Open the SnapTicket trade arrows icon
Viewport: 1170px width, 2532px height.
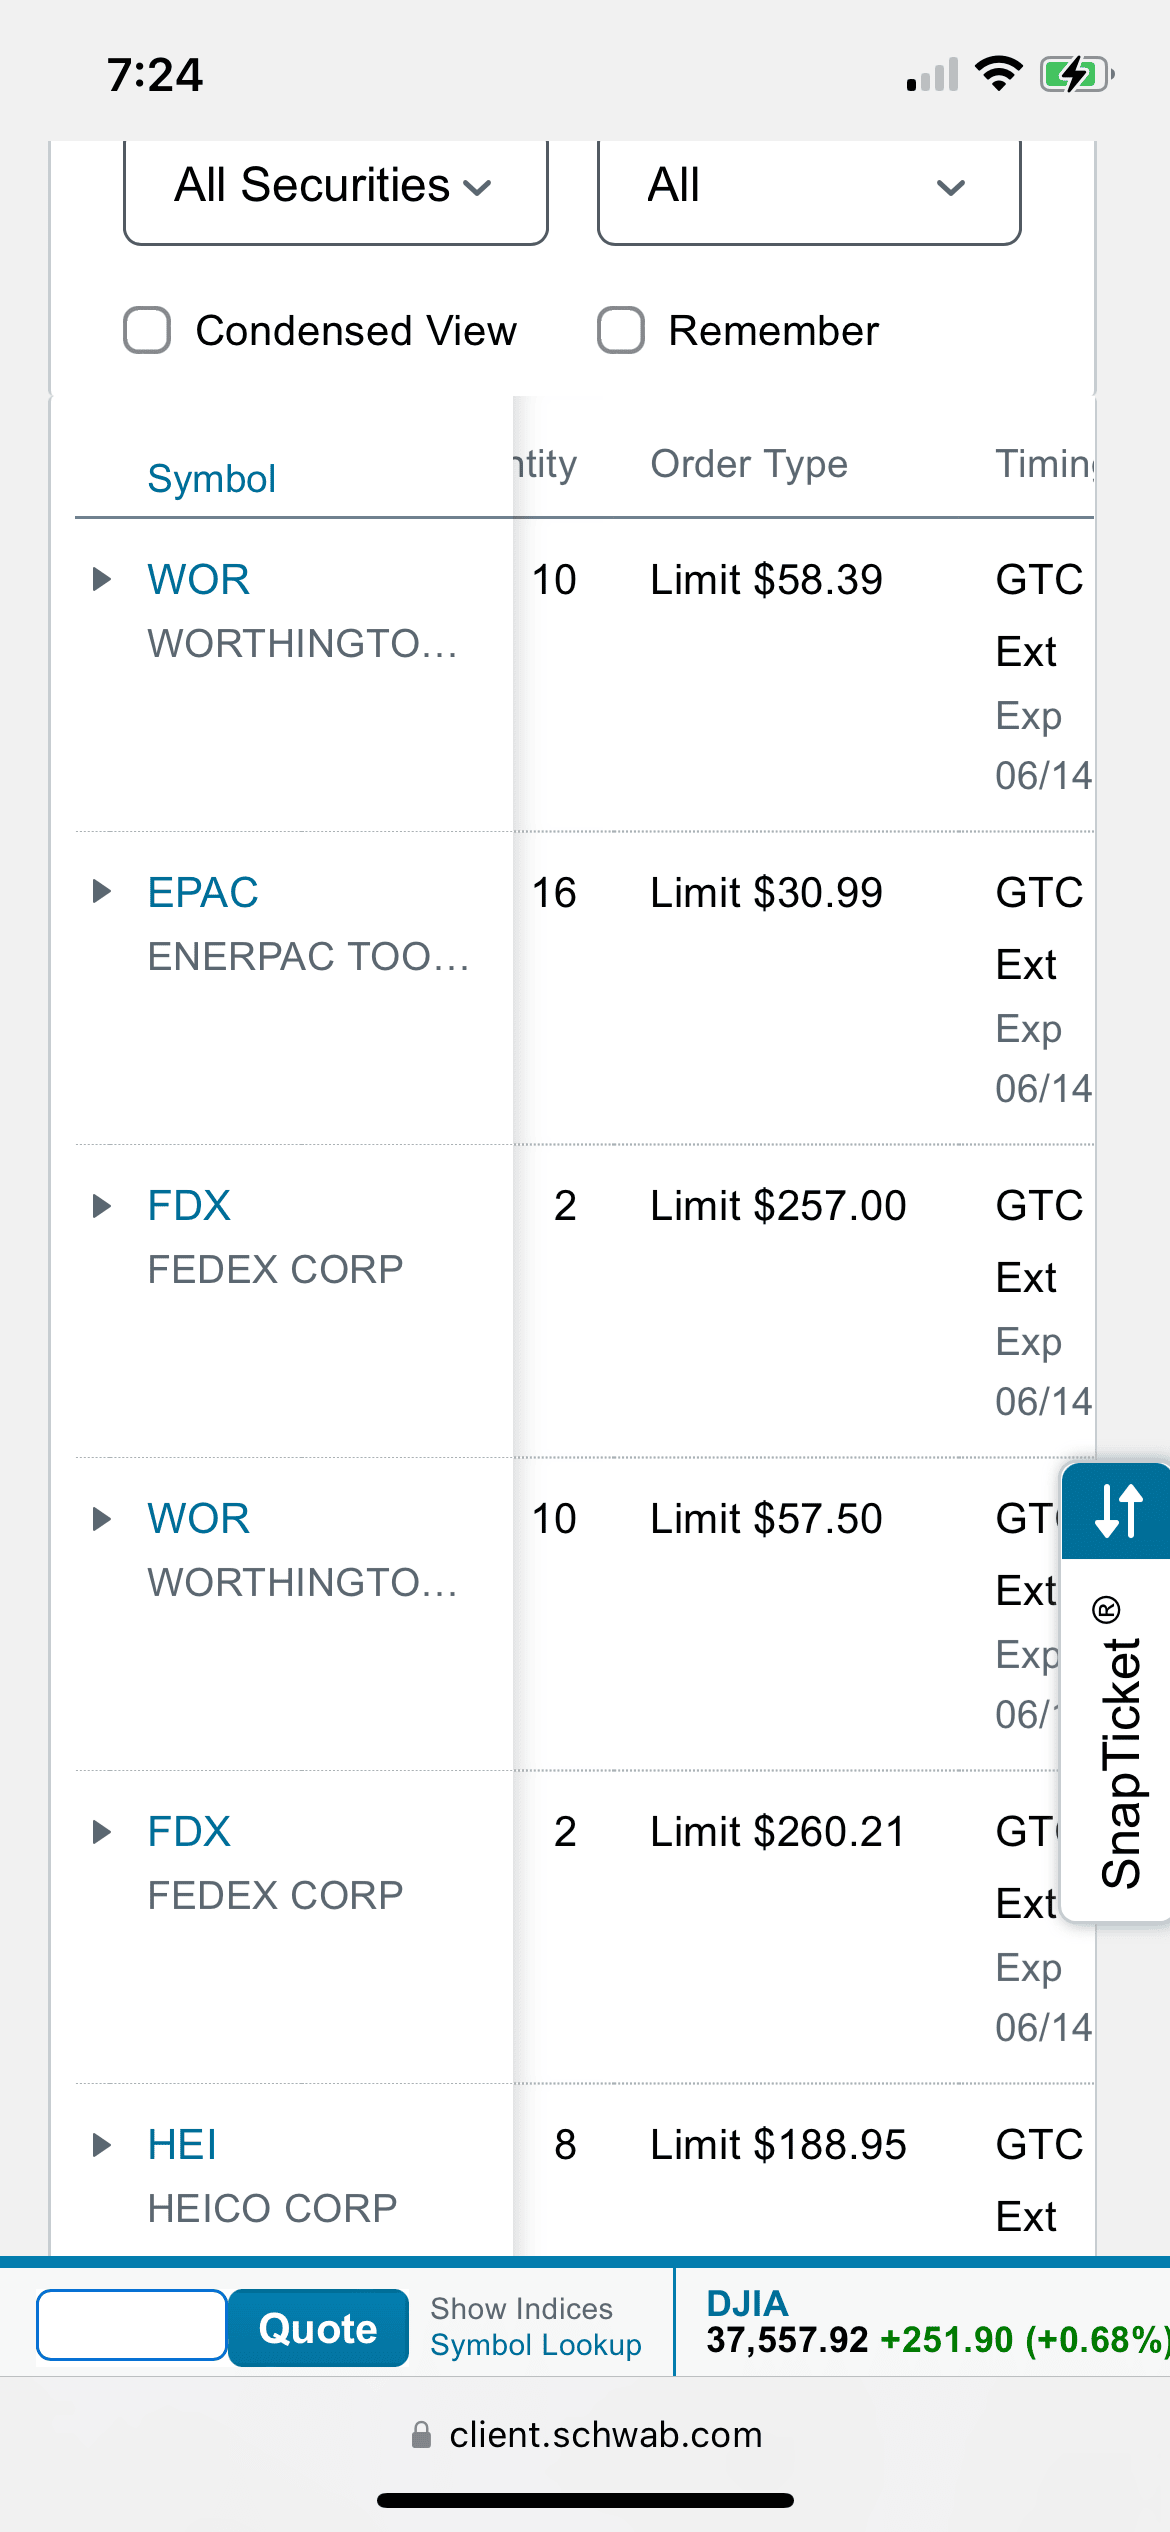(x=1118, y=1511)
